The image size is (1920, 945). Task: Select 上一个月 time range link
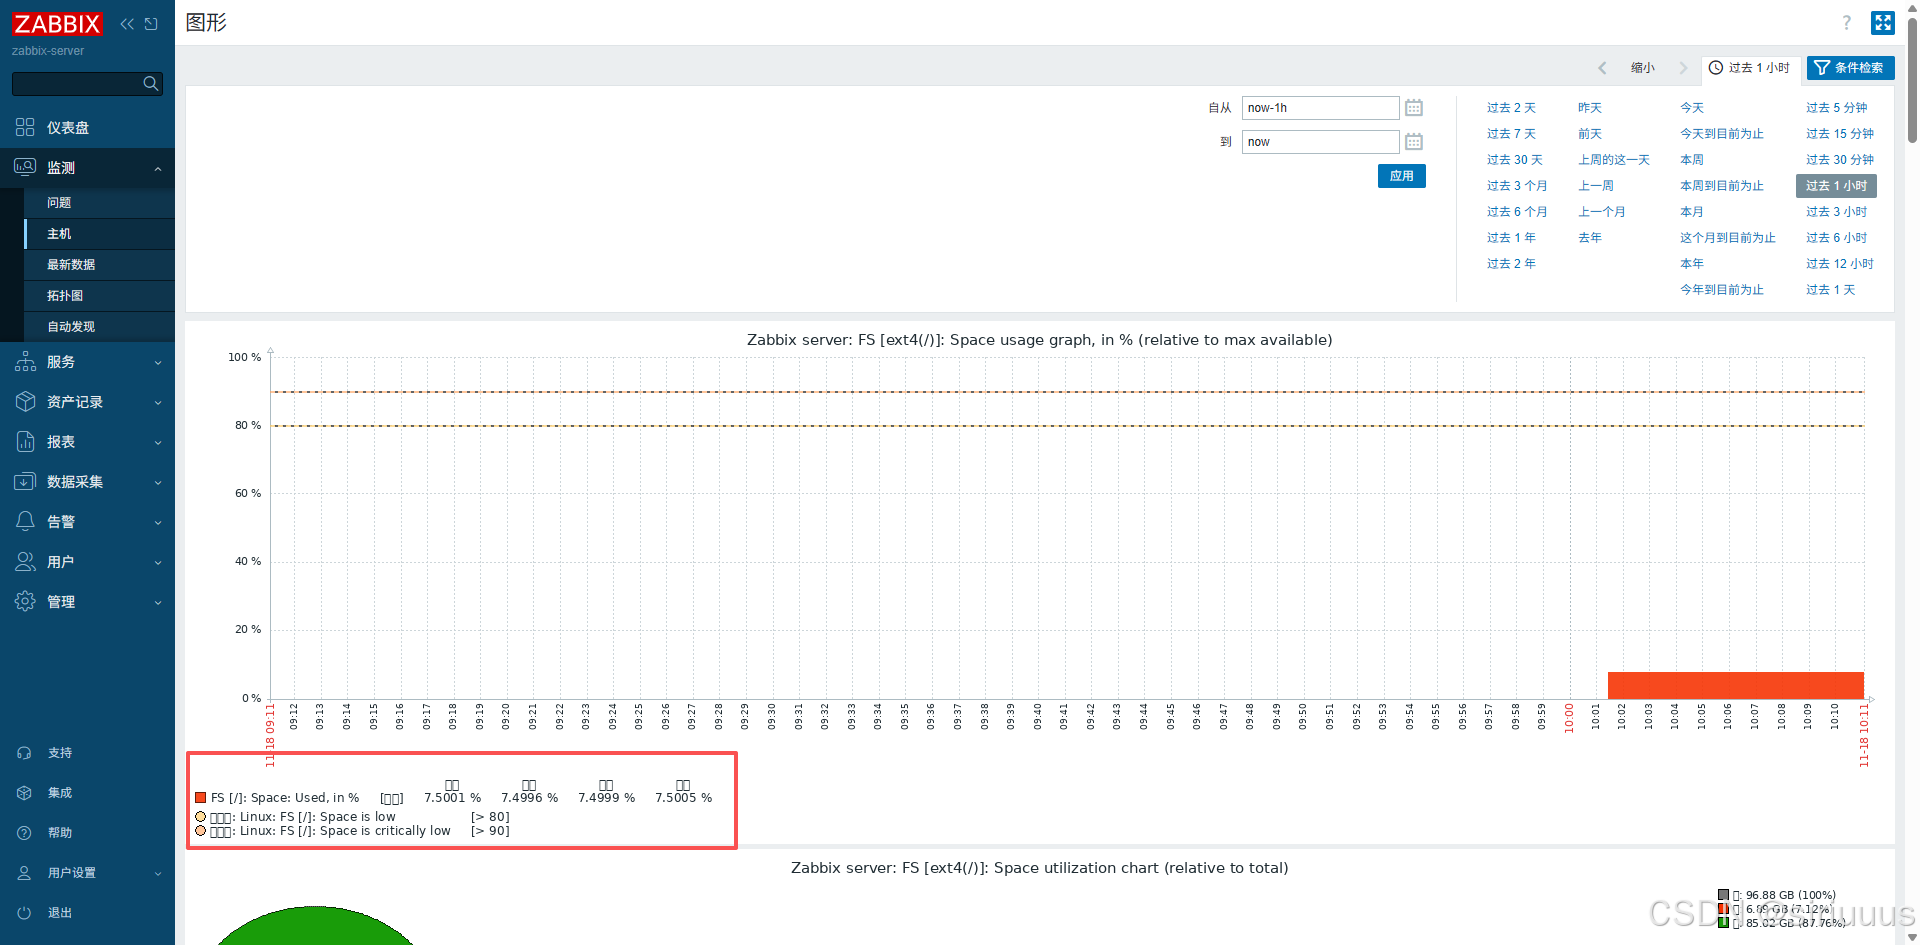[x=1601, y=212]
